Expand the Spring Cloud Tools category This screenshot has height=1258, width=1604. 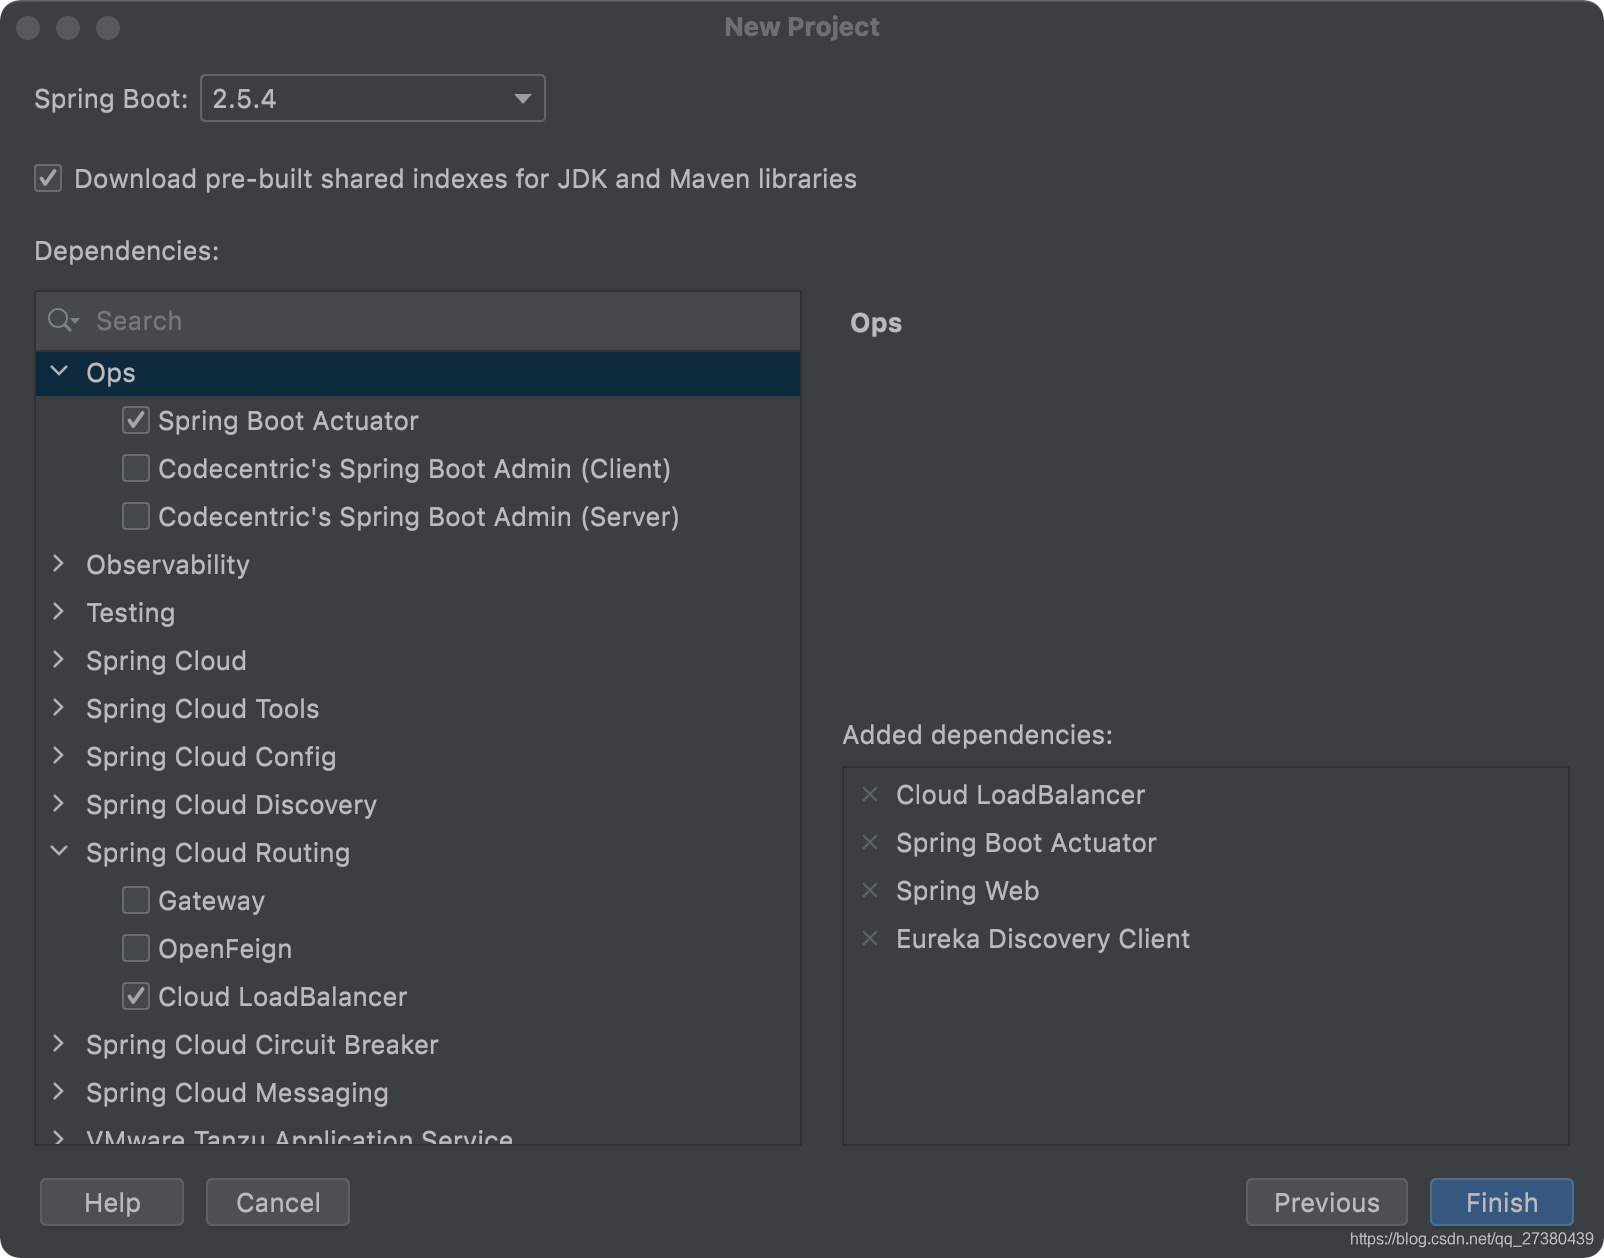tap(59, 708)
